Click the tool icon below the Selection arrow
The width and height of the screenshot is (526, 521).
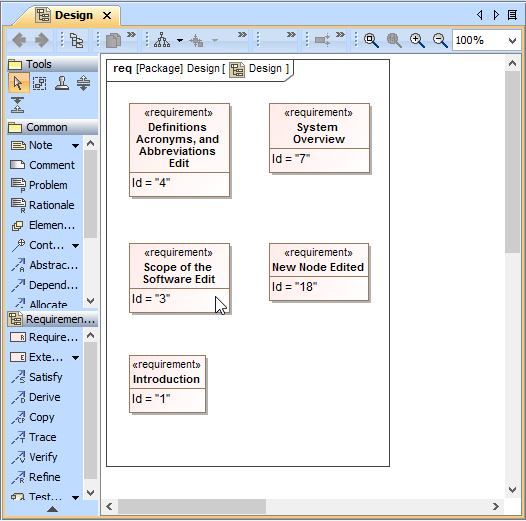pos(17,105)
